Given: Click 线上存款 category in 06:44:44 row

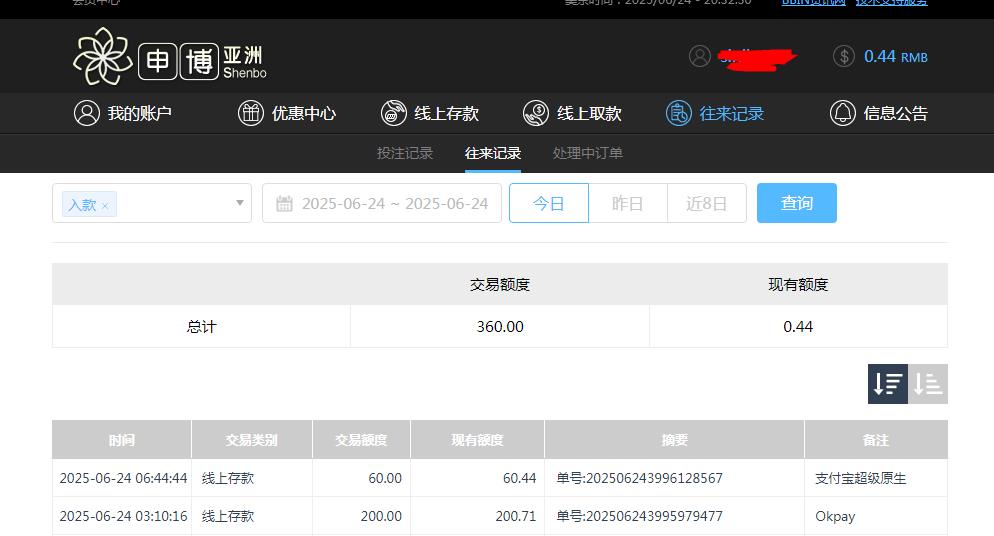Looking at the screenshot, I should (228, 478).
